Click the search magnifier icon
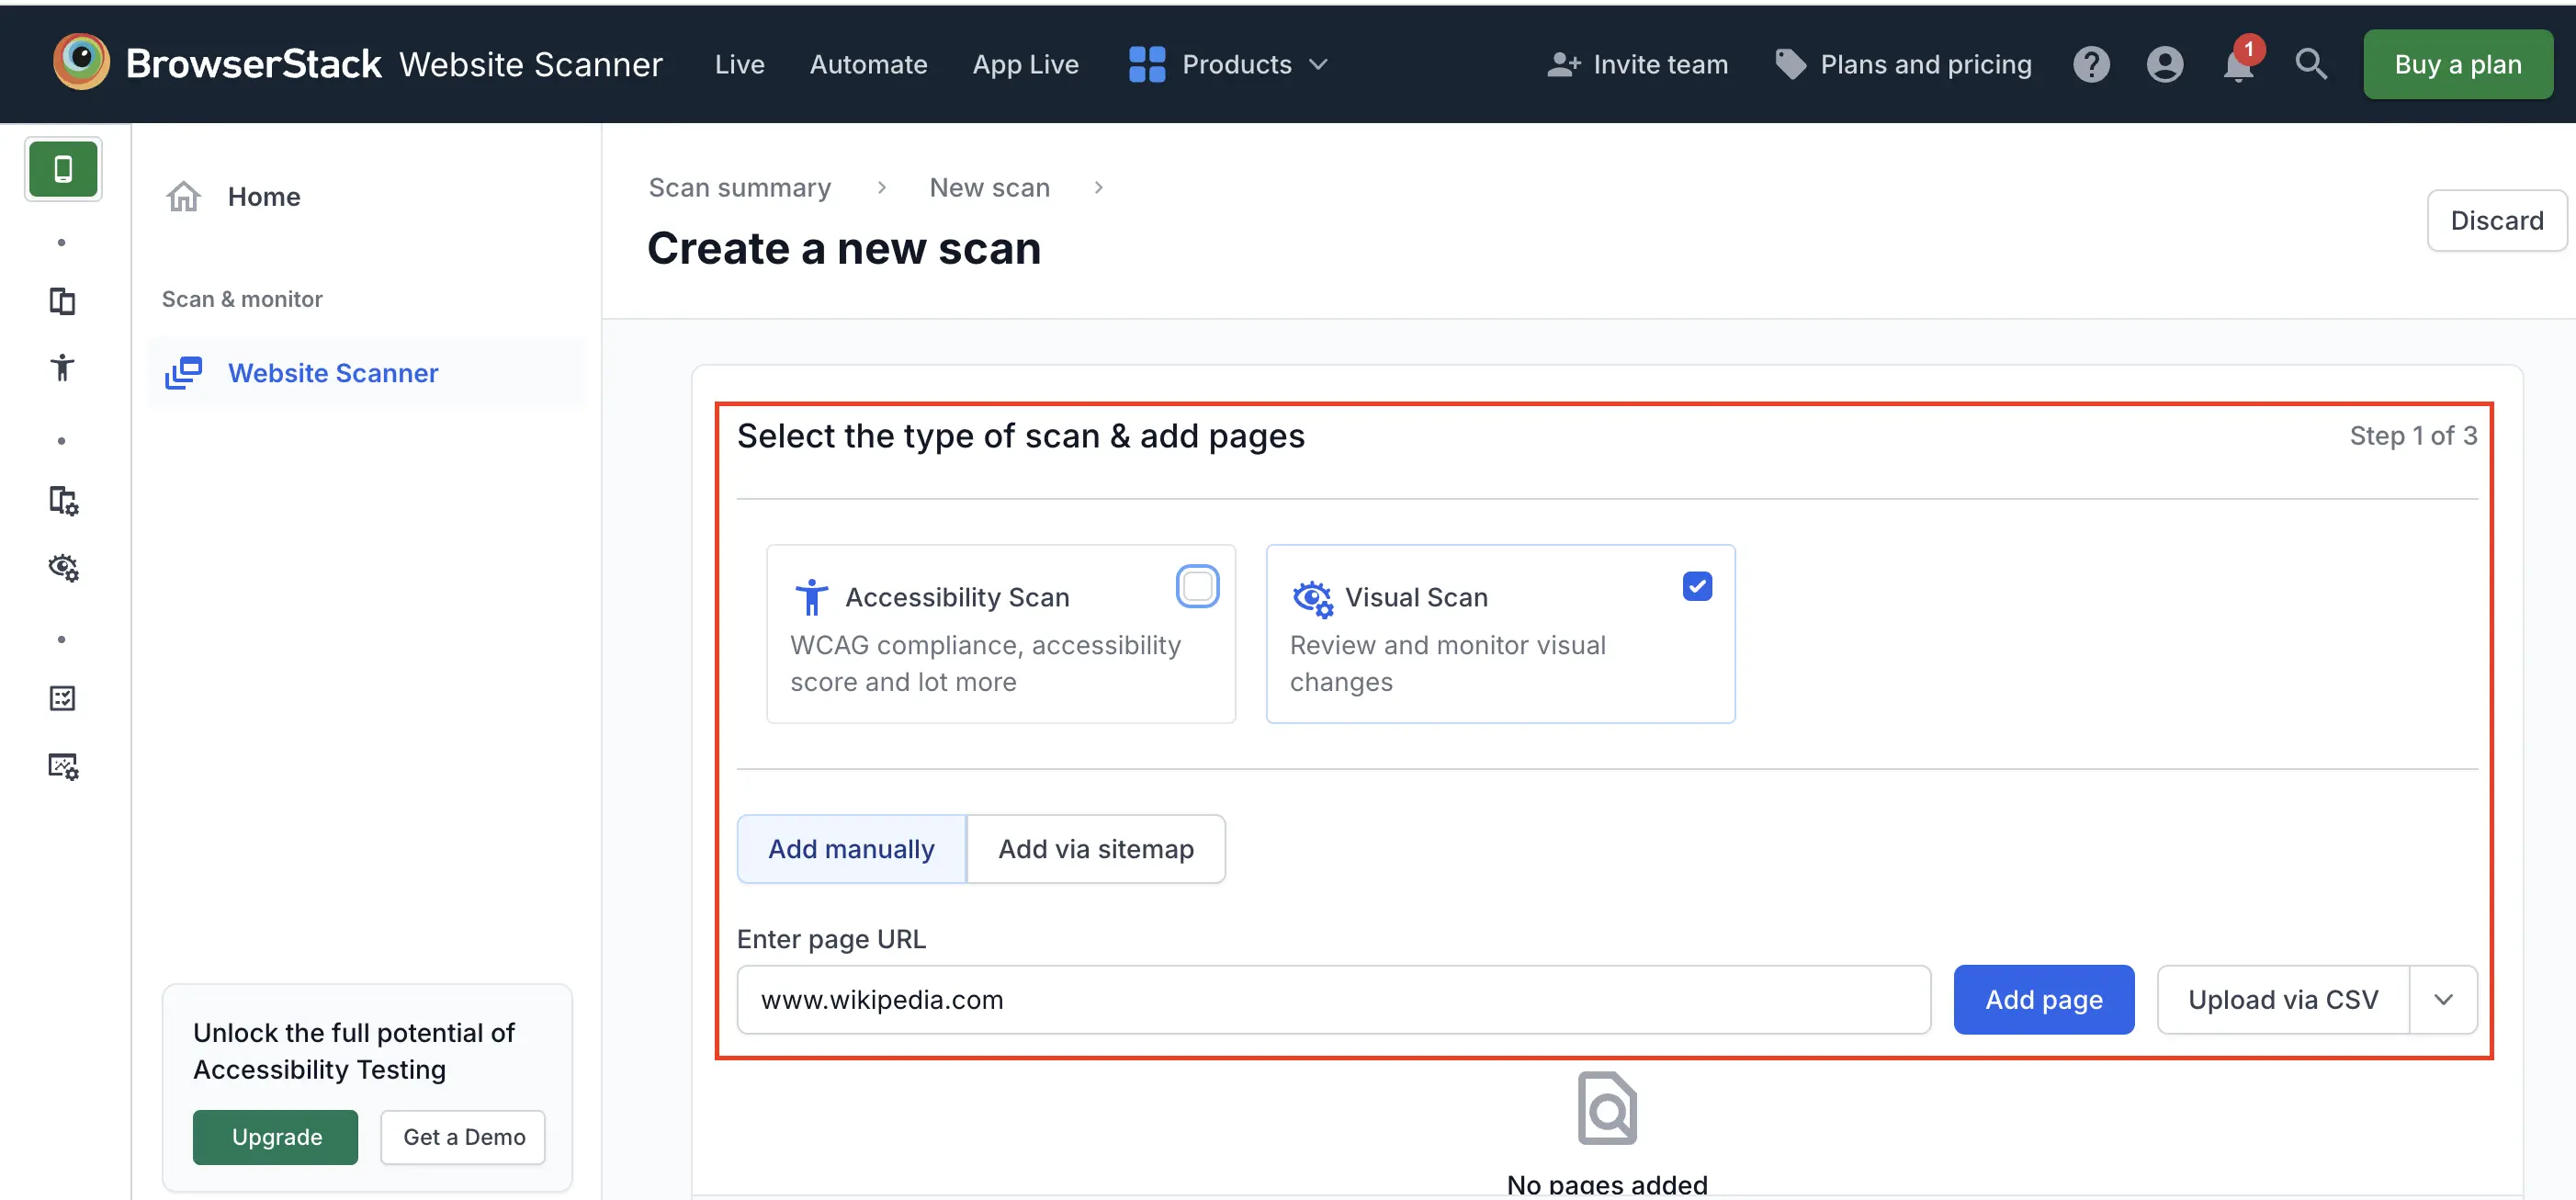The width and height of the screenshot is (2576, 1200). [x=2311, y=64]
